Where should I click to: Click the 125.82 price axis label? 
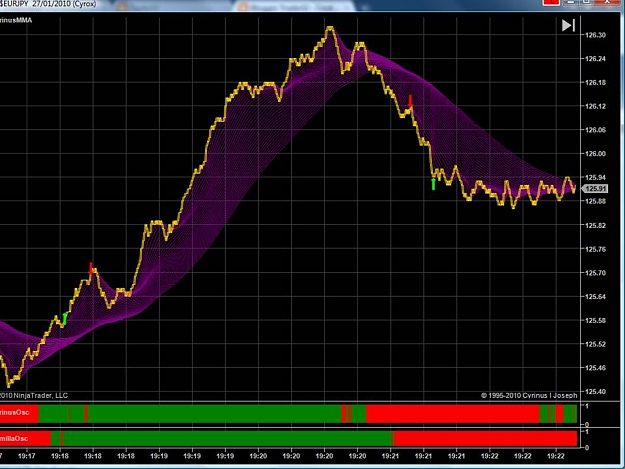[x=595, y=225]
